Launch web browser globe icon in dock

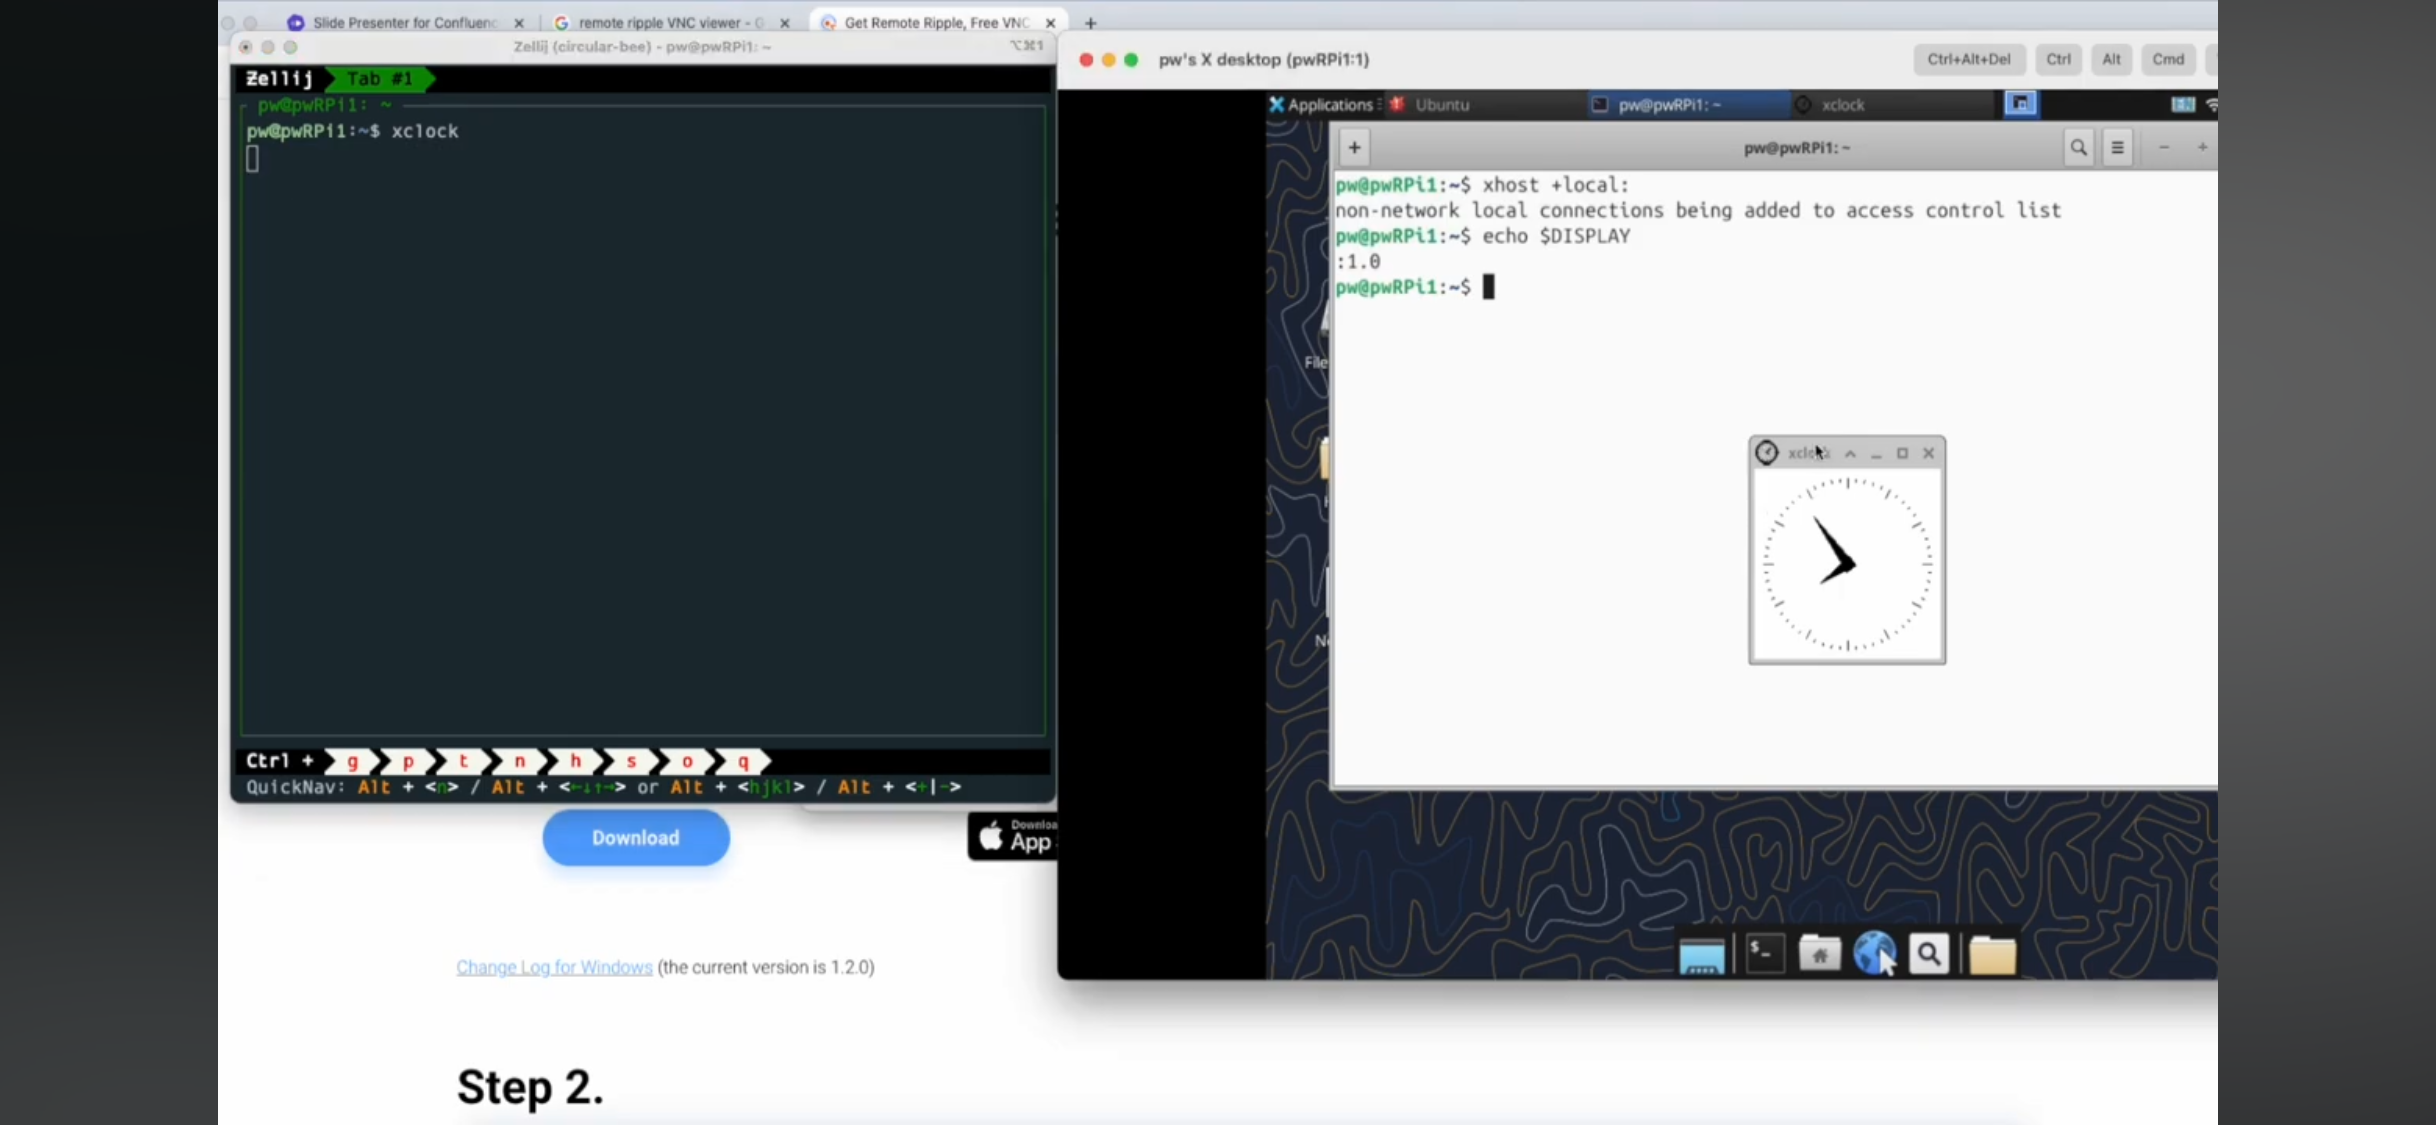coord(1874,953)
